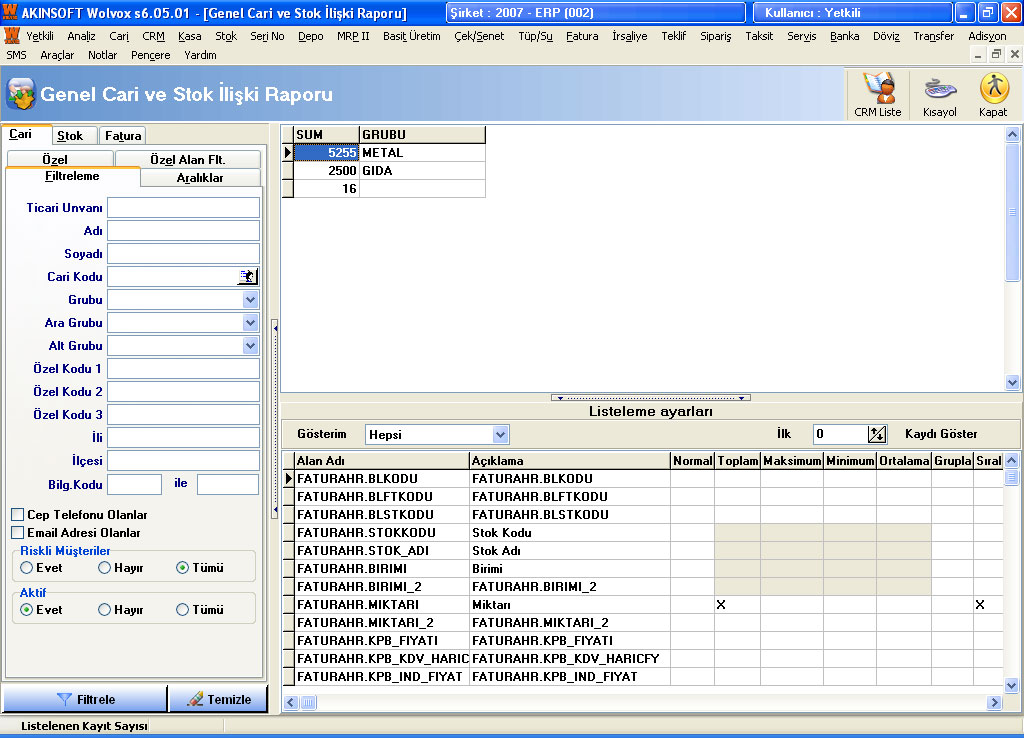Screen dimensions: 1024x738
Task: Switch to the Fatura tab
Action: (123, 135)
